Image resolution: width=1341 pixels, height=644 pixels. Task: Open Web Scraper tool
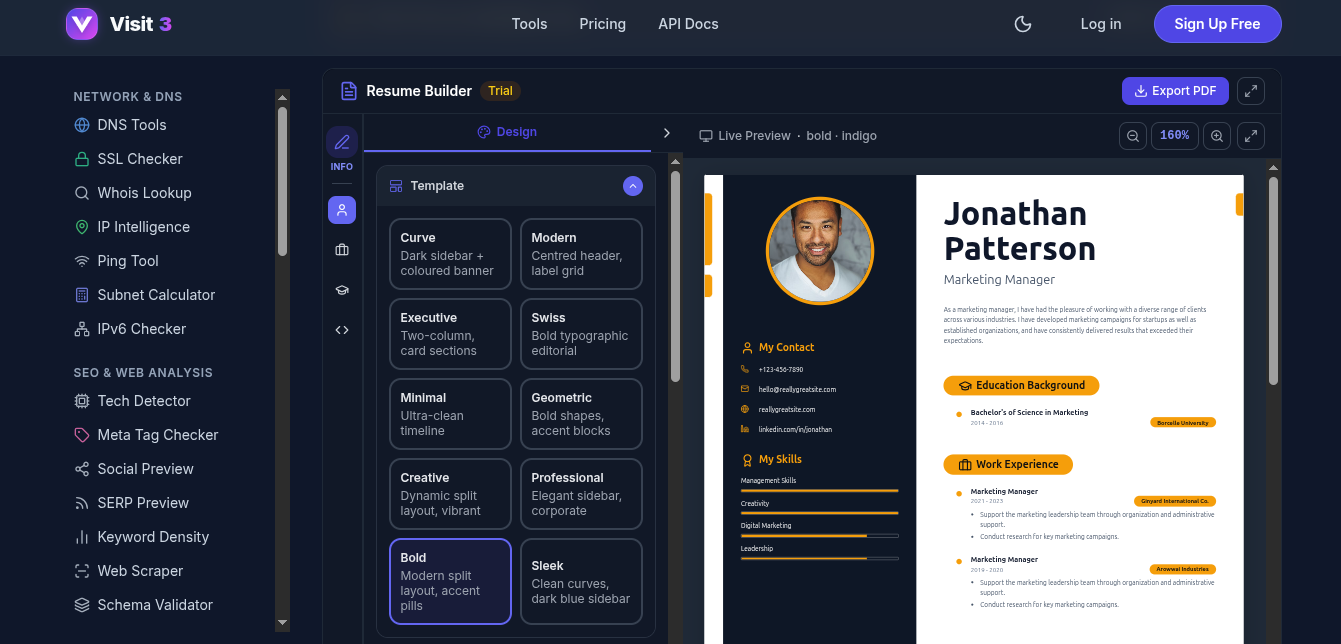(128, 571)
